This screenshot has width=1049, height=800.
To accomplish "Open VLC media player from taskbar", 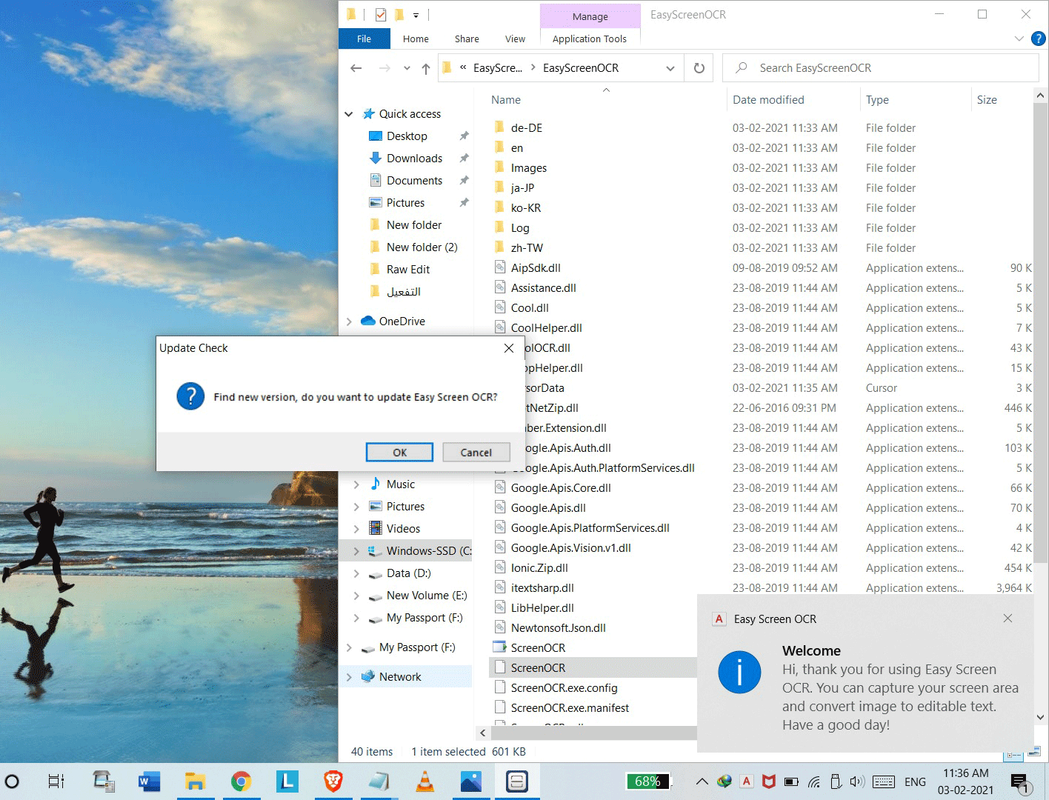I will pos(425,781).
